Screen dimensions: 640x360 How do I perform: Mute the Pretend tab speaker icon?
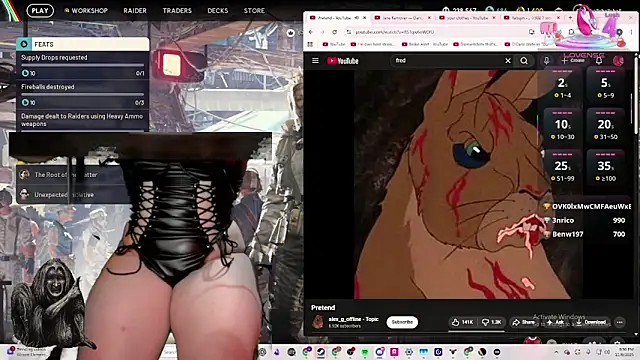[x=357, y=18]
